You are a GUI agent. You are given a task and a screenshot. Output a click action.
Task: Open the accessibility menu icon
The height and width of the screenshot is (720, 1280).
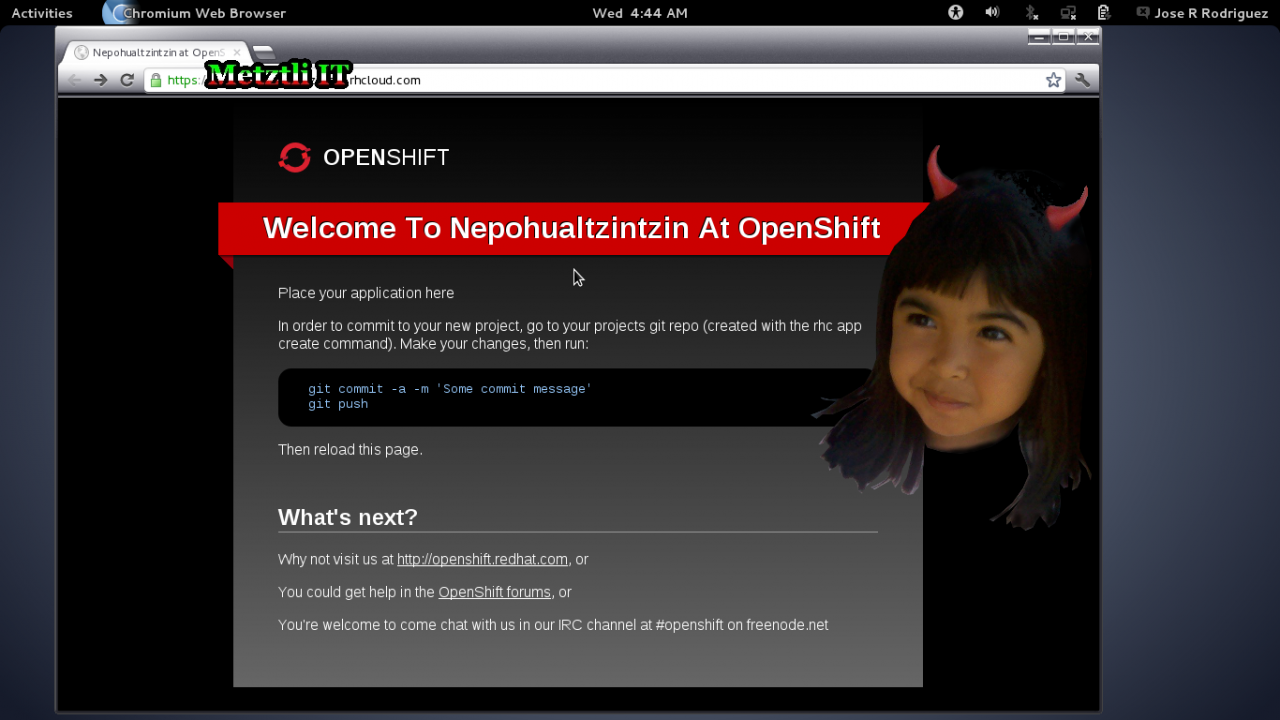(955, 13)
